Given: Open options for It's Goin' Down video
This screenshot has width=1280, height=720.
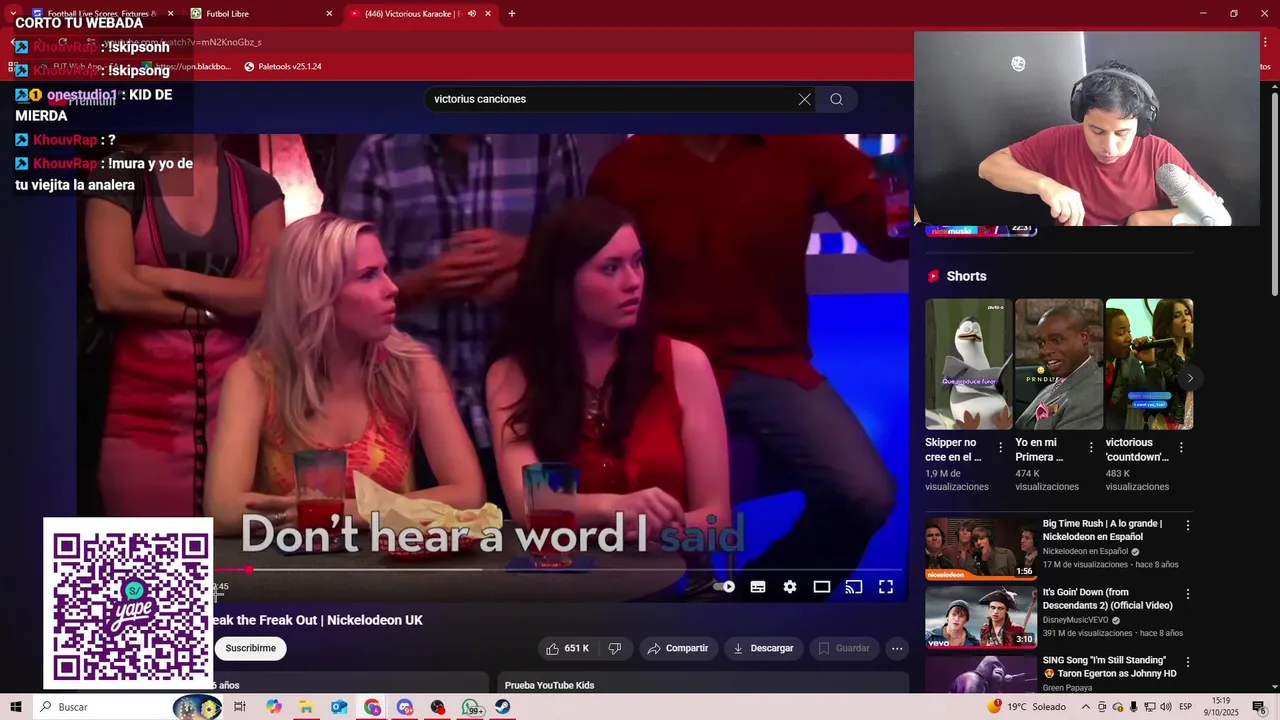Looking at the screenshot, I should click(x=1188, y=593).
